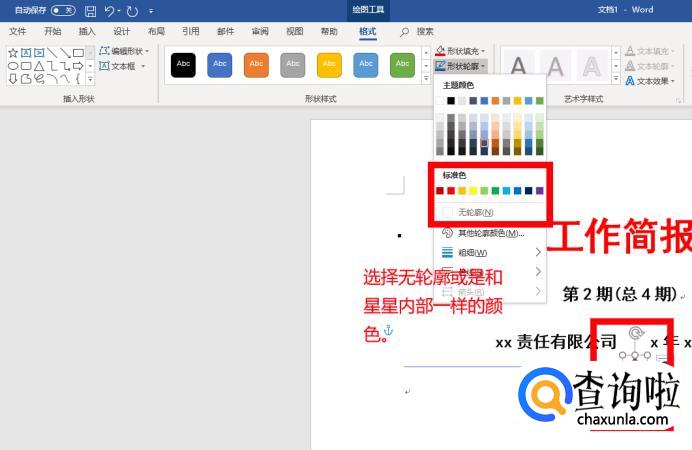
Task: Switch to the References (引用) tab
Action: coord(191,31)
